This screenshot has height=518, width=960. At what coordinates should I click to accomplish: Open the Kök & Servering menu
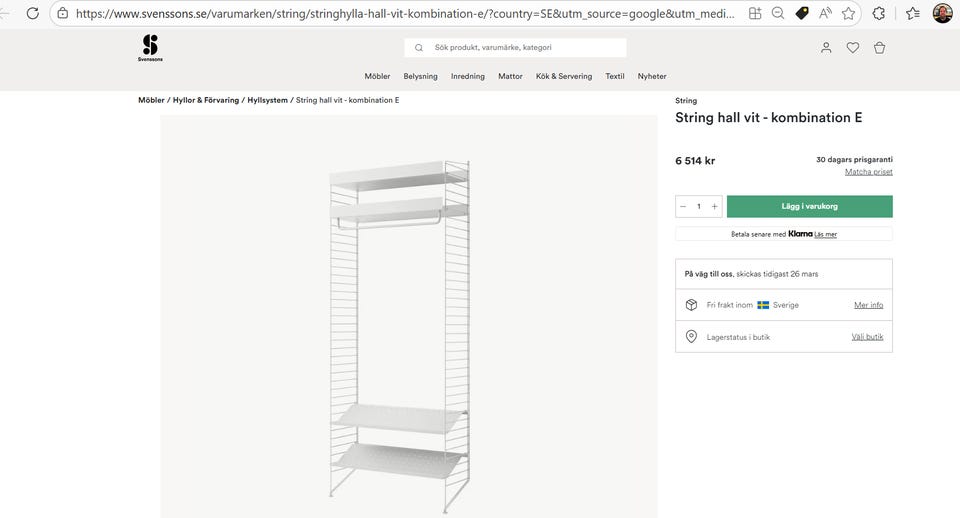coord(564,76)
